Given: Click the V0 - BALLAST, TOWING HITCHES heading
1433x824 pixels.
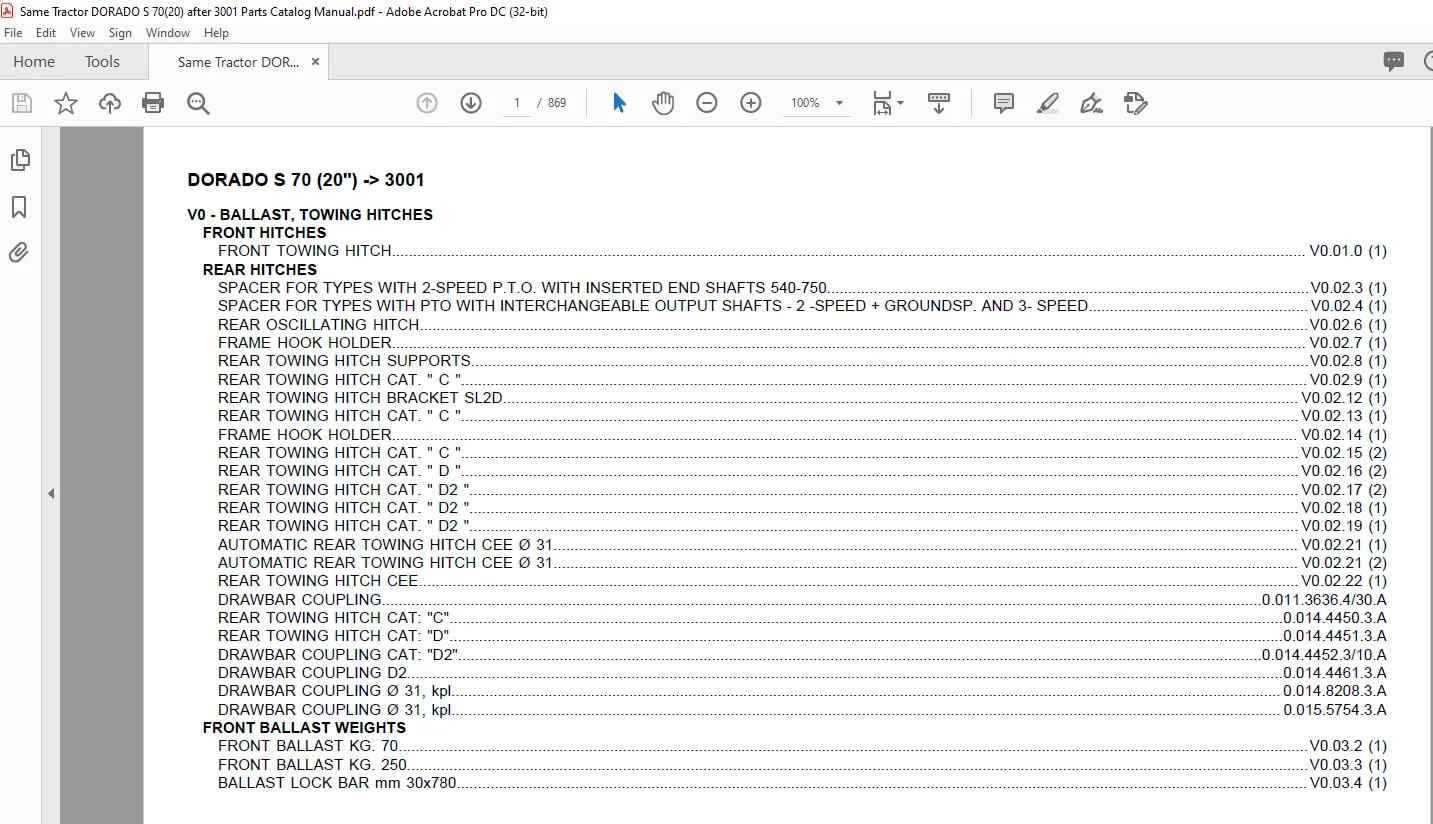Looking at the screenshot, I should 310,215.
